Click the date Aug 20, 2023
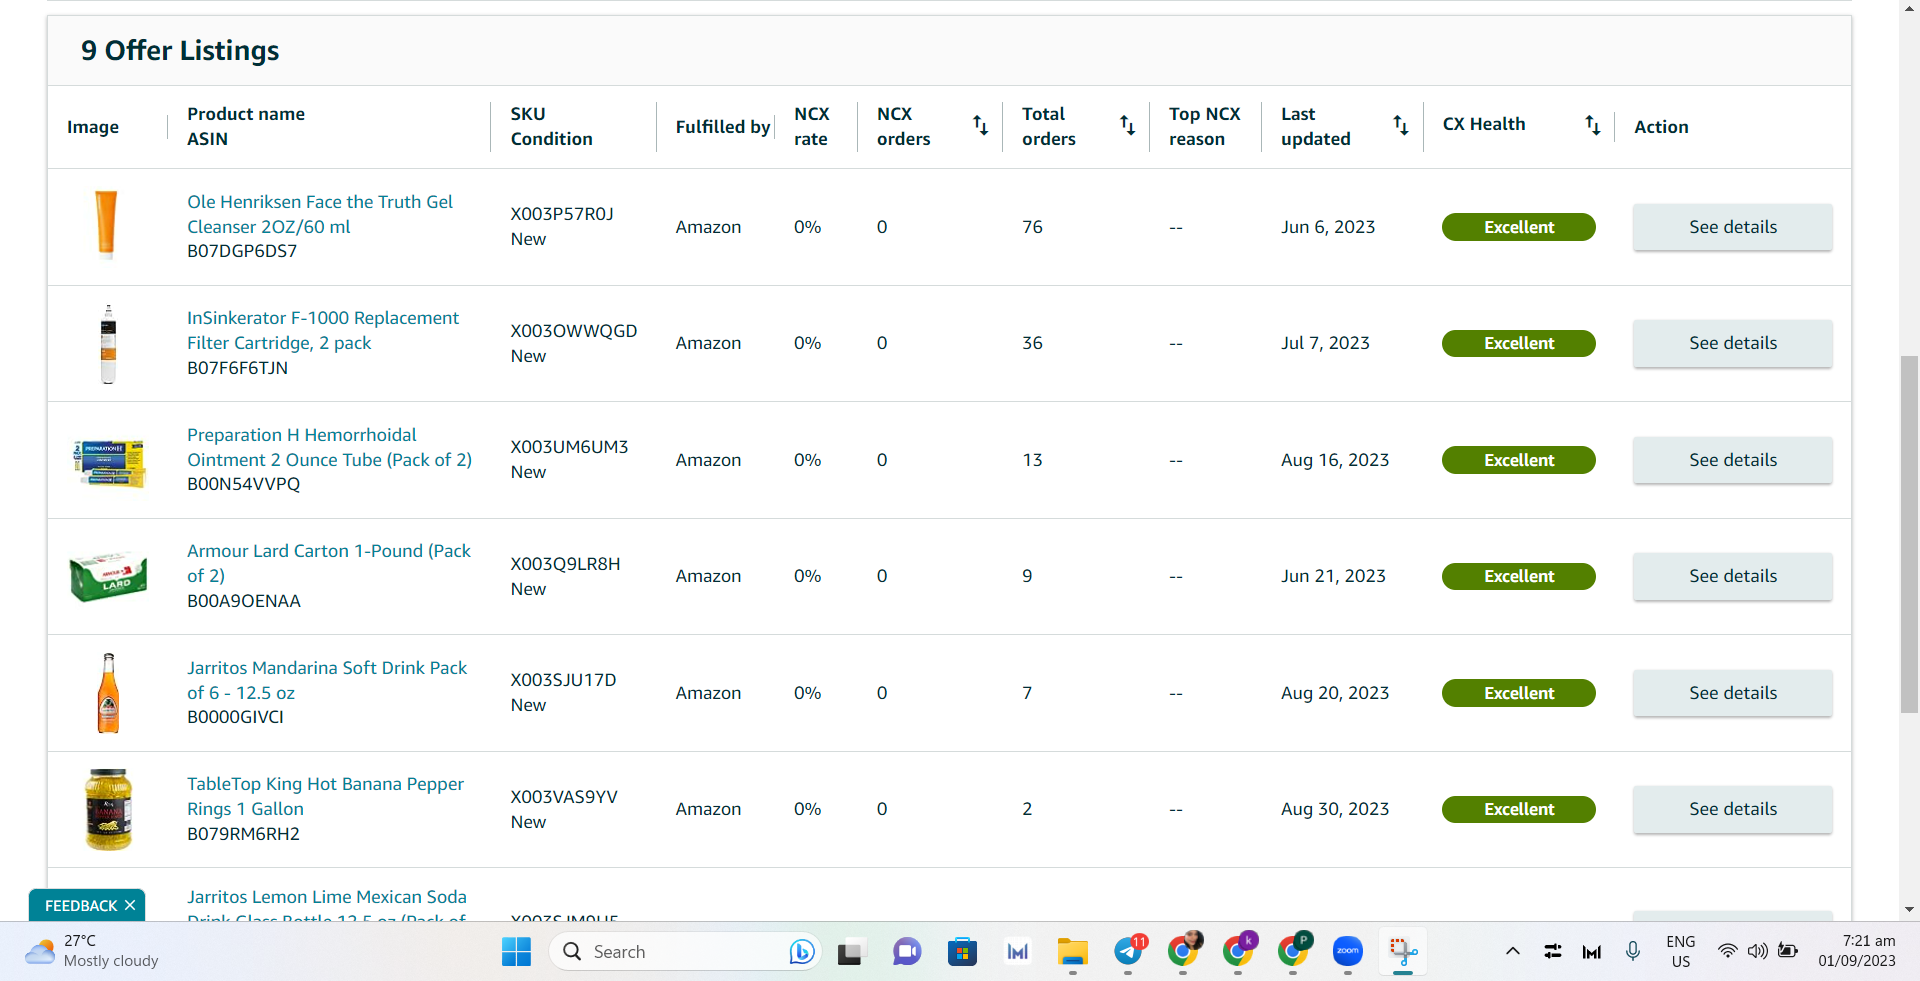 [x=1335, y=693]
